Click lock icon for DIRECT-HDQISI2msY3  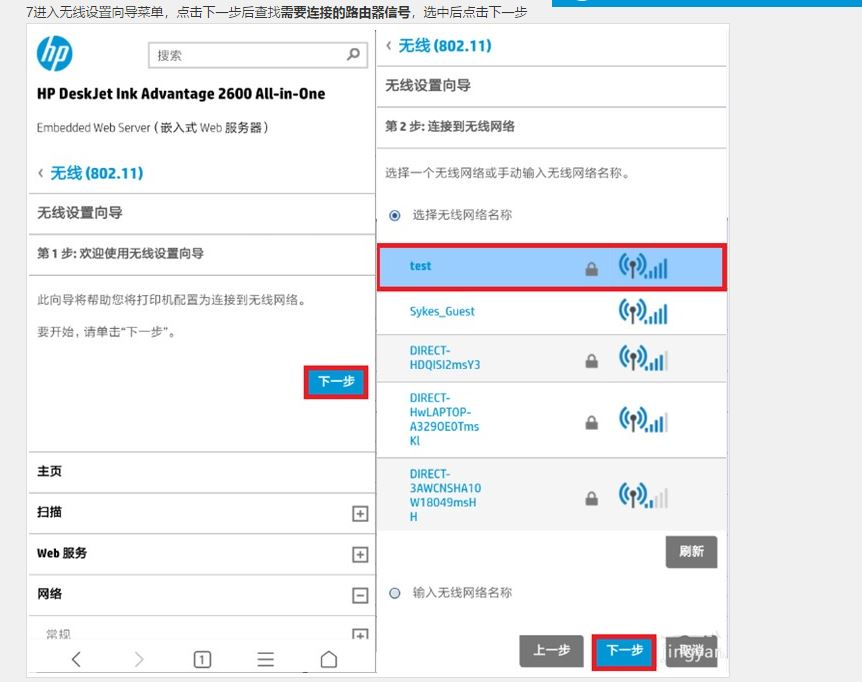(x=592, y=361)
